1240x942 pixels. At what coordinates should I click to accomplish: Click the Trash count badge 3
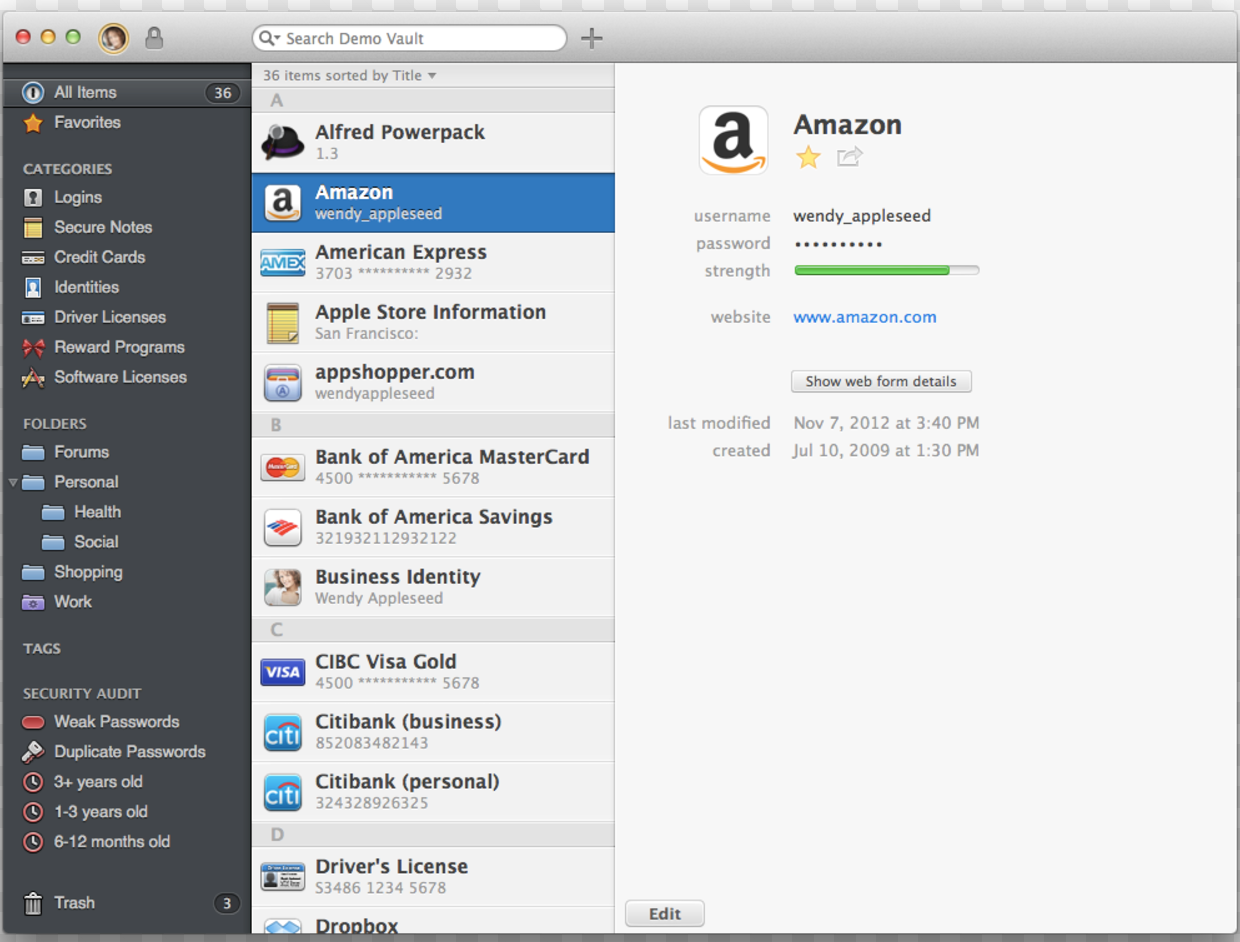(227, 904)
